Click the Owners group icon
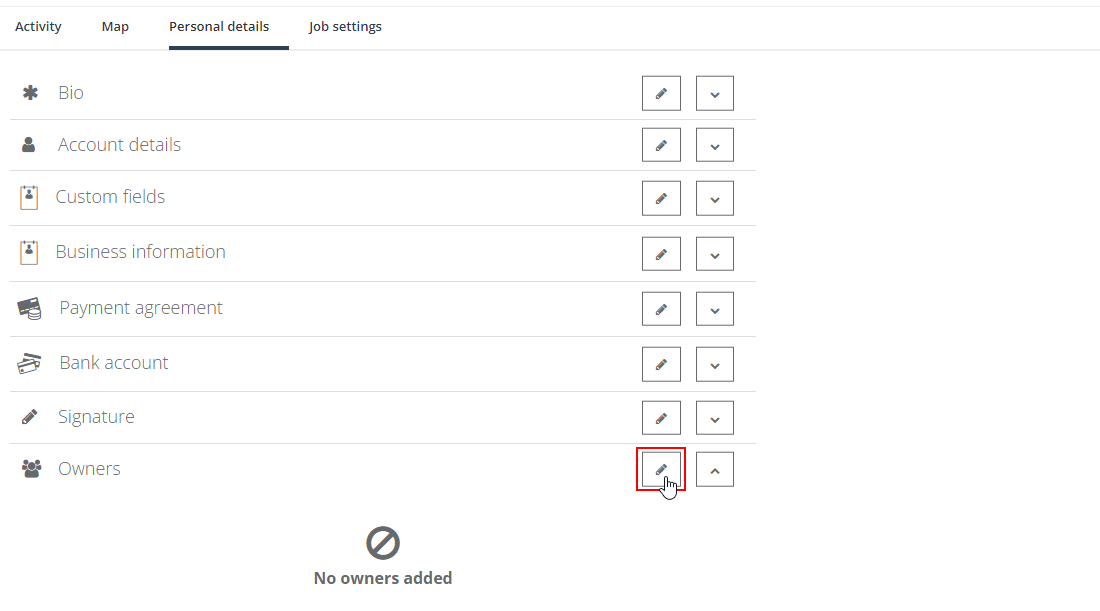This screenshot has height=611, width=1100. coord(31,469)
